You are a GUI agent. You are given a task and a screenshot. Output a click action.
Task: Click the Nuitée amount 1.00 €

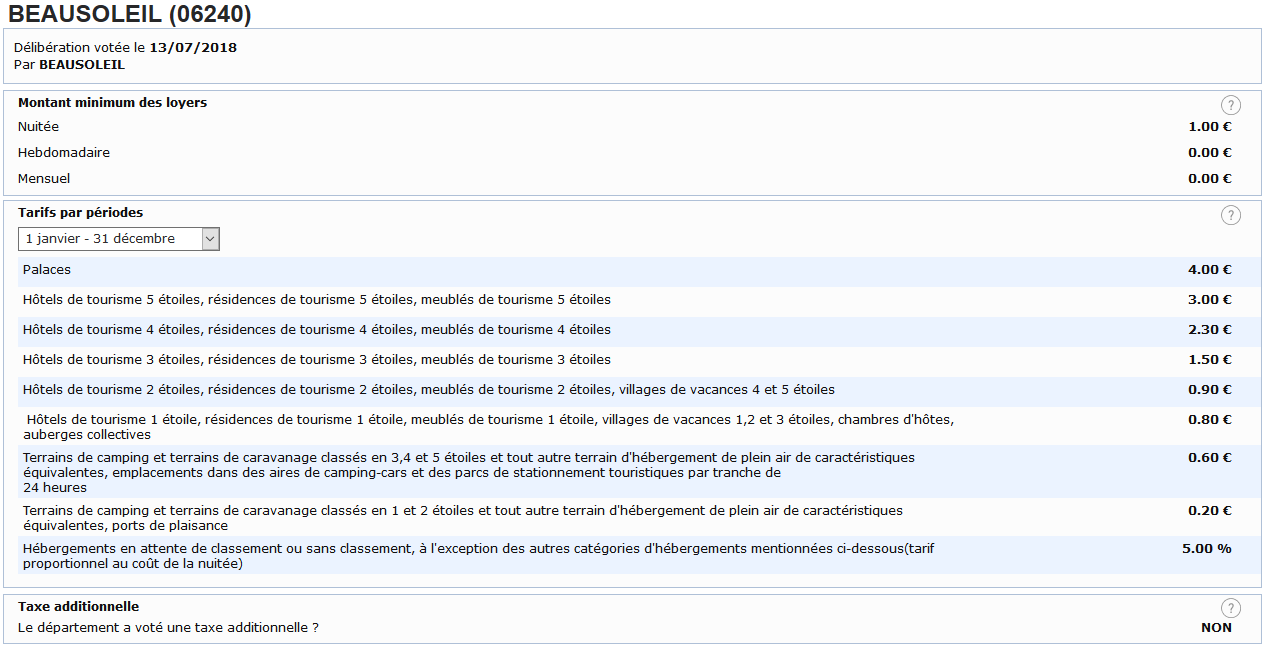[x=1210, y=127]
